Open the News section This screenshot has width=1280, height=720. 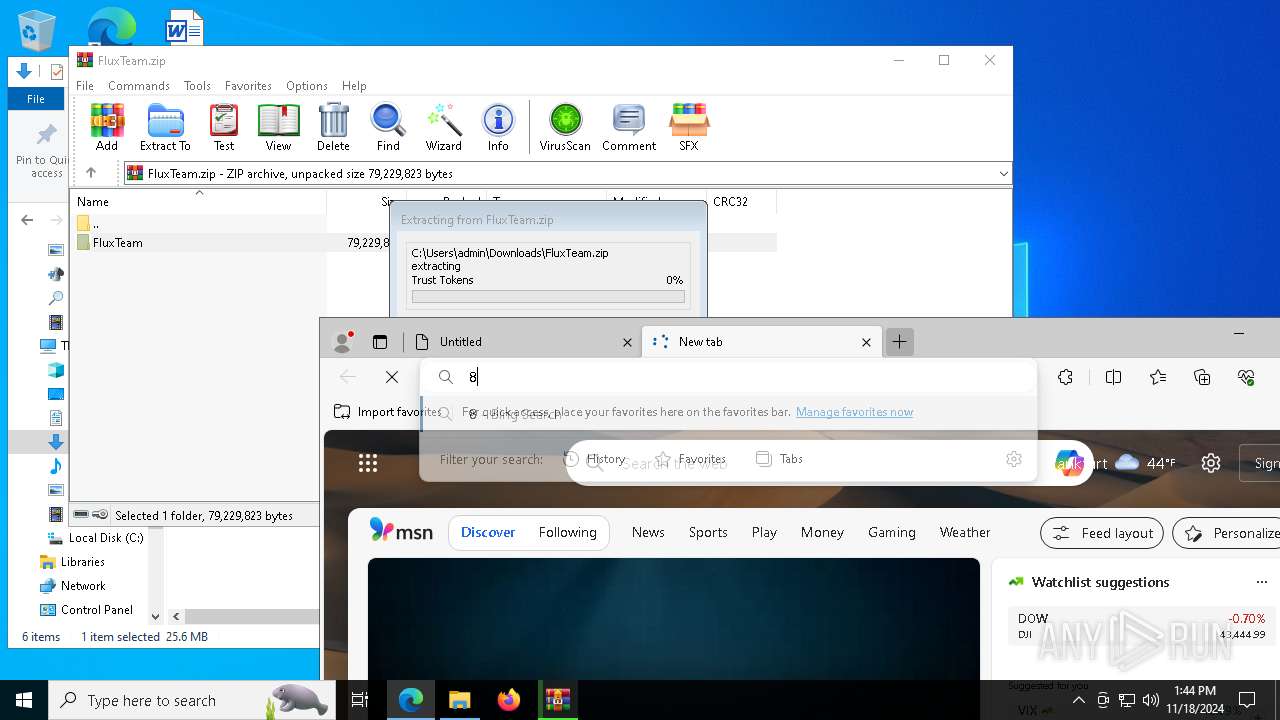[x=648, y=533]
